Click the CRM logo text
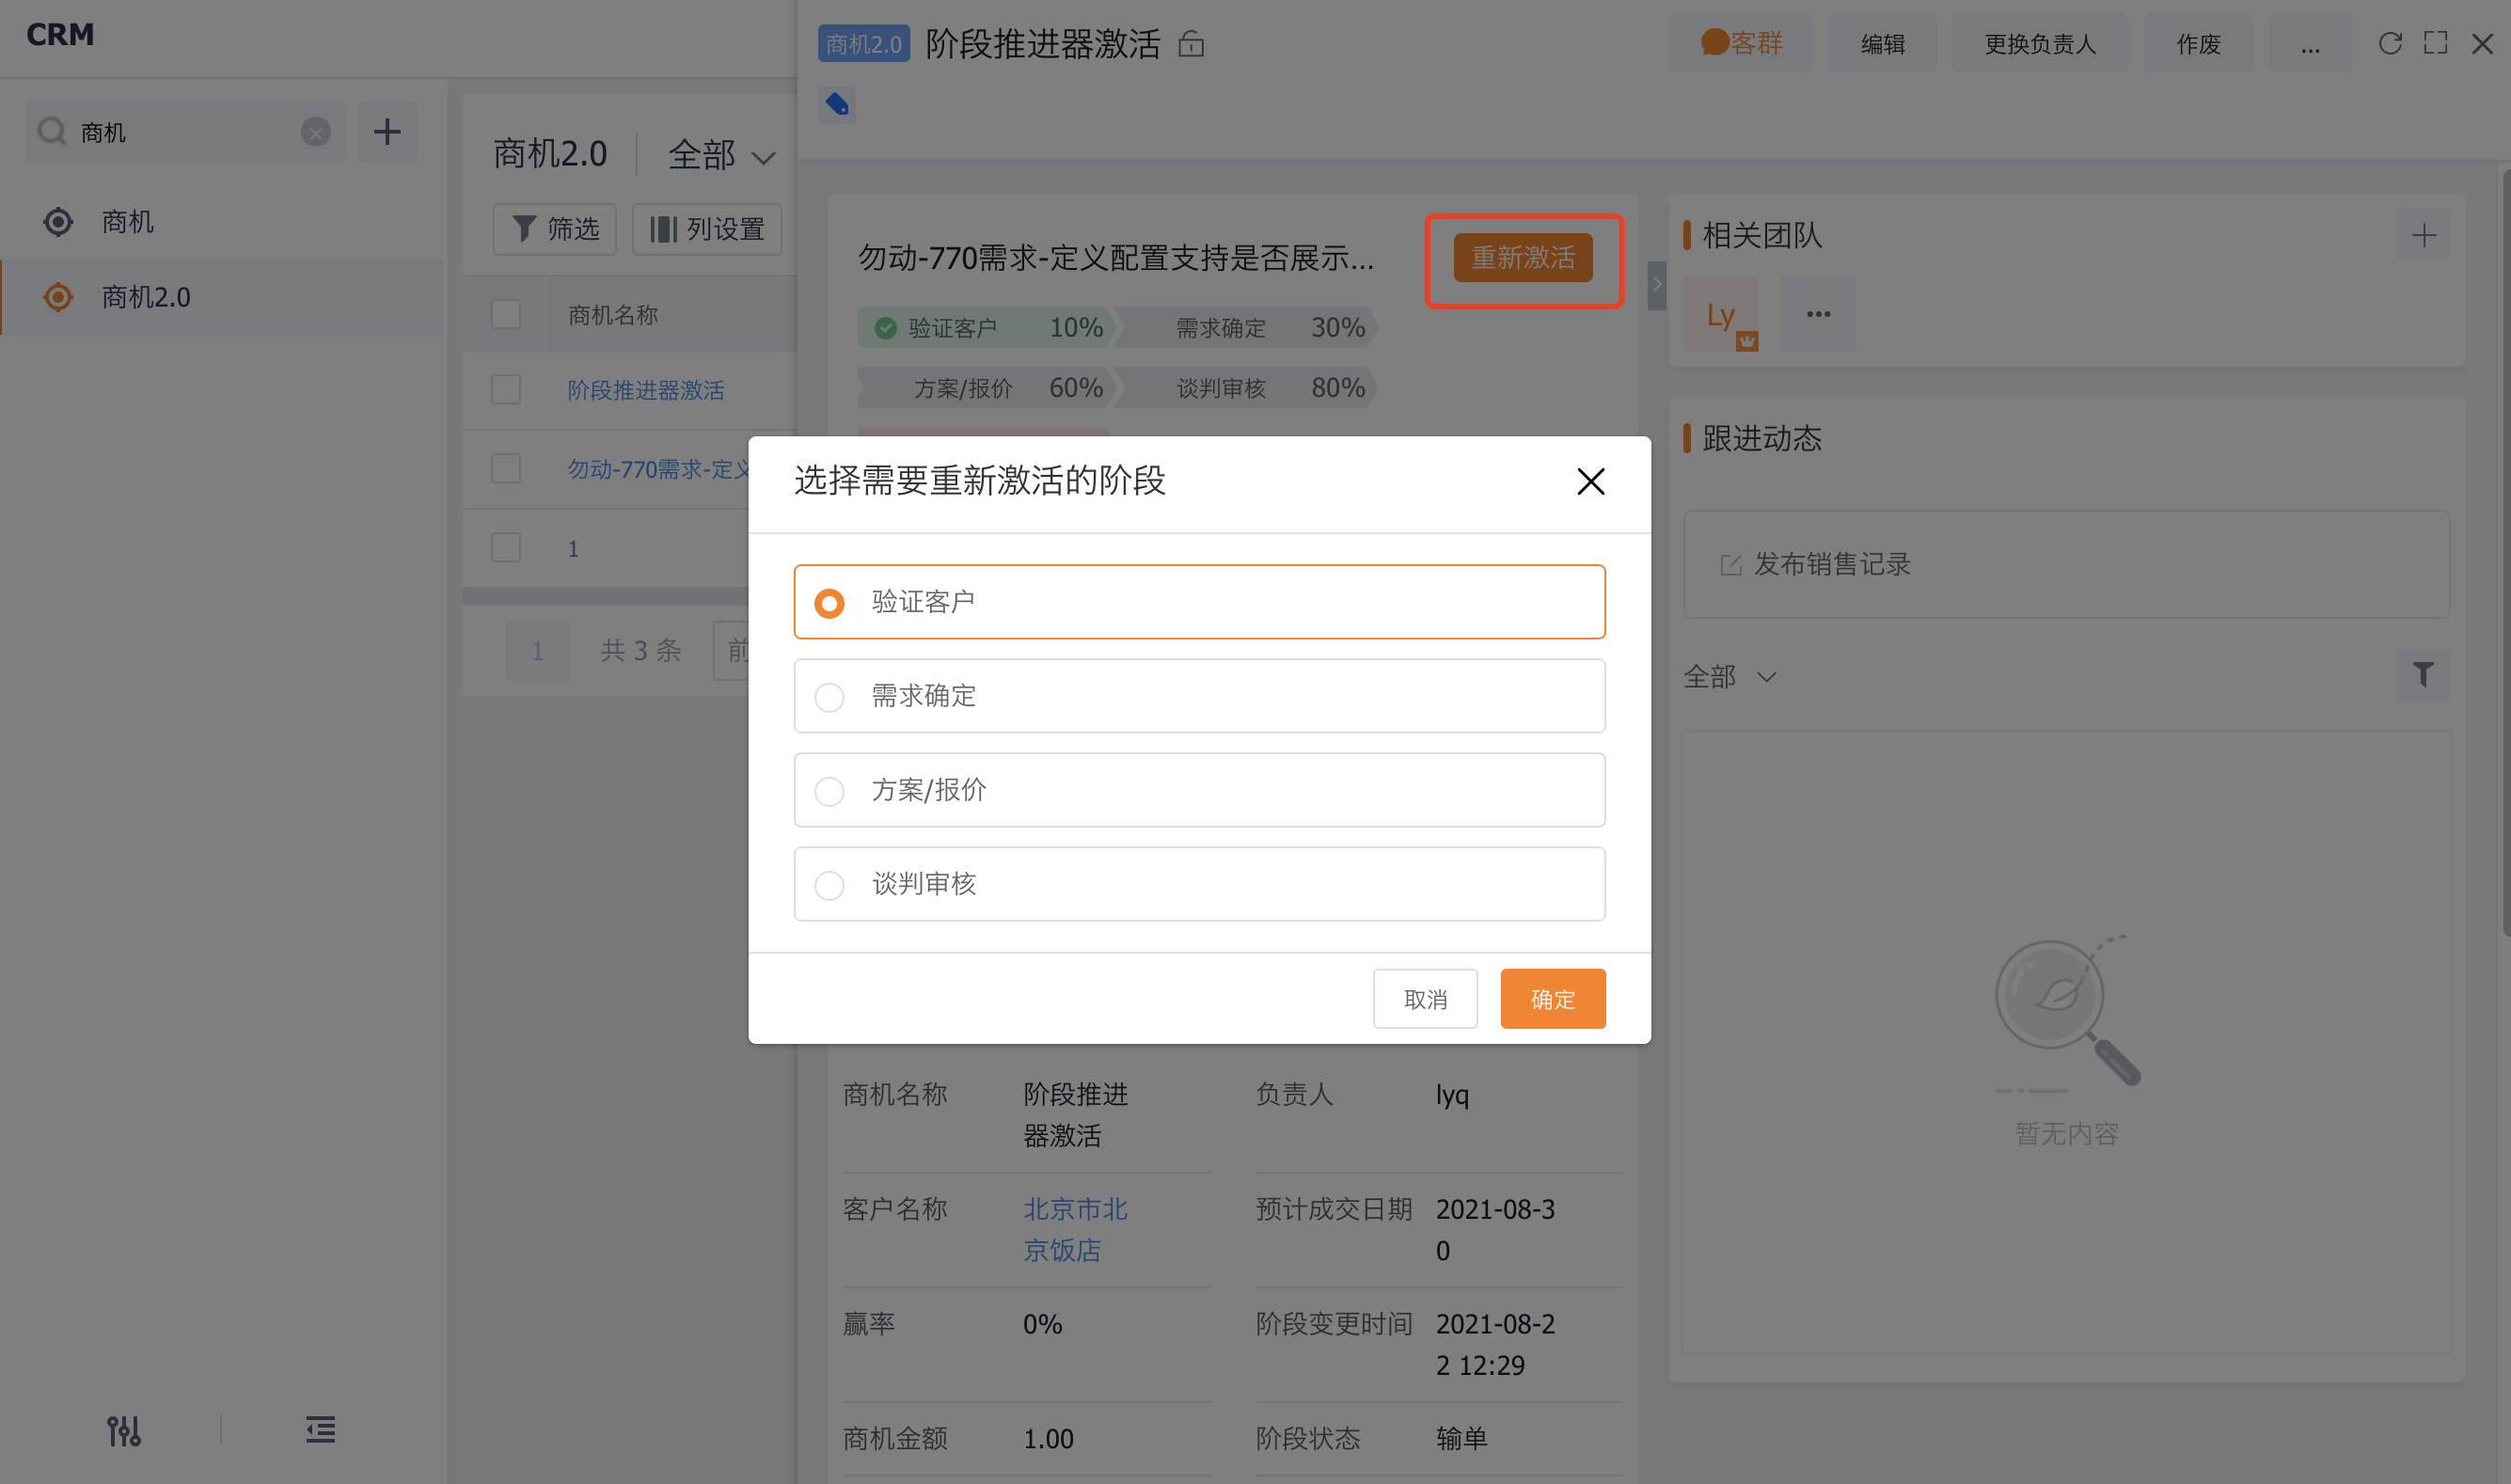The height and width of the screenshot is (1484, 2511). (x=60, y=35)
